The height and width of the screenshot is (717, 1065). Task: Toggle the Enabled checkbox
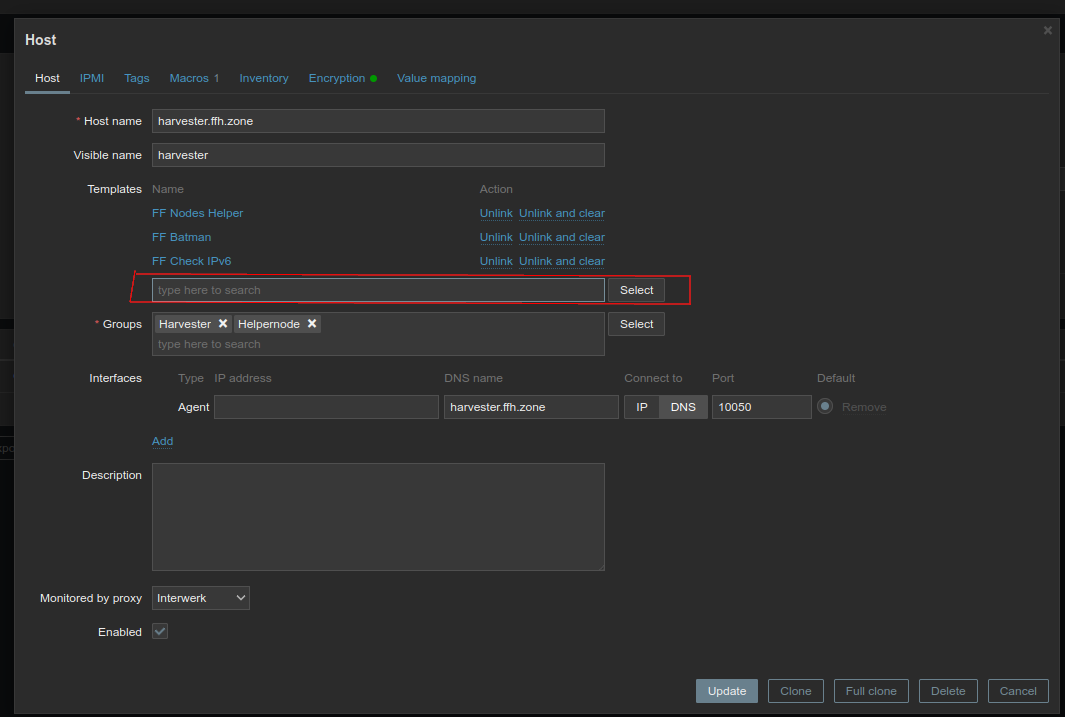(x=160, y=632)
